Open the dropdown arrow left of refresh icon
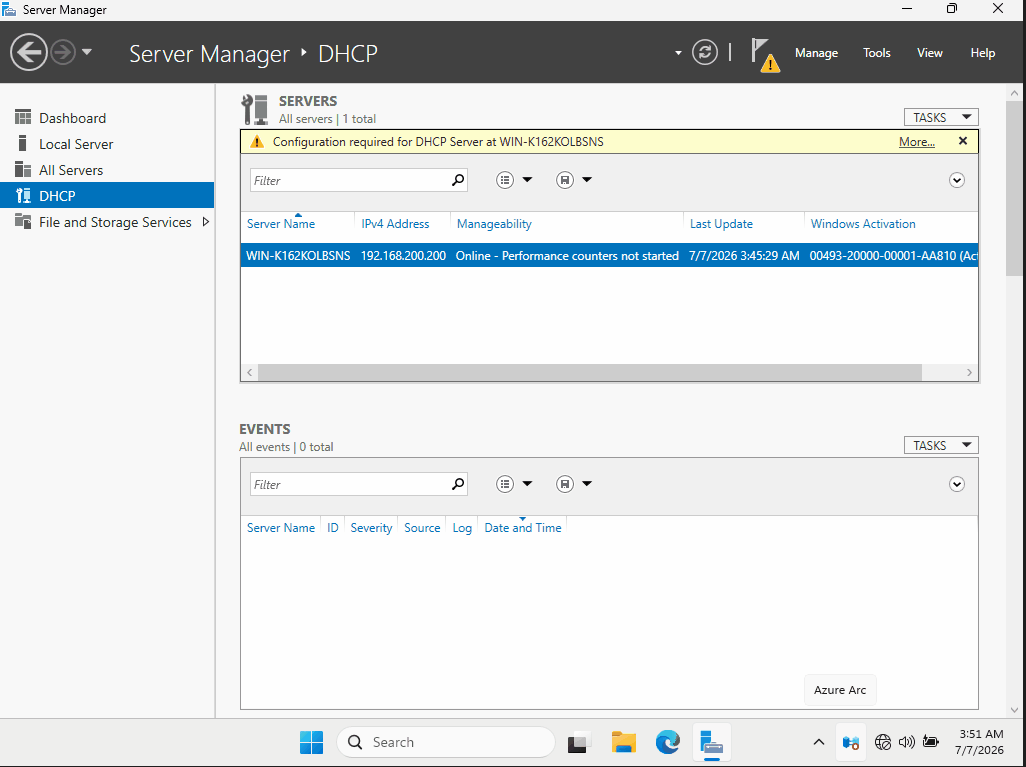Image resolution: width=1026 pixels, height=767 pixels. (x=678, y=53)
